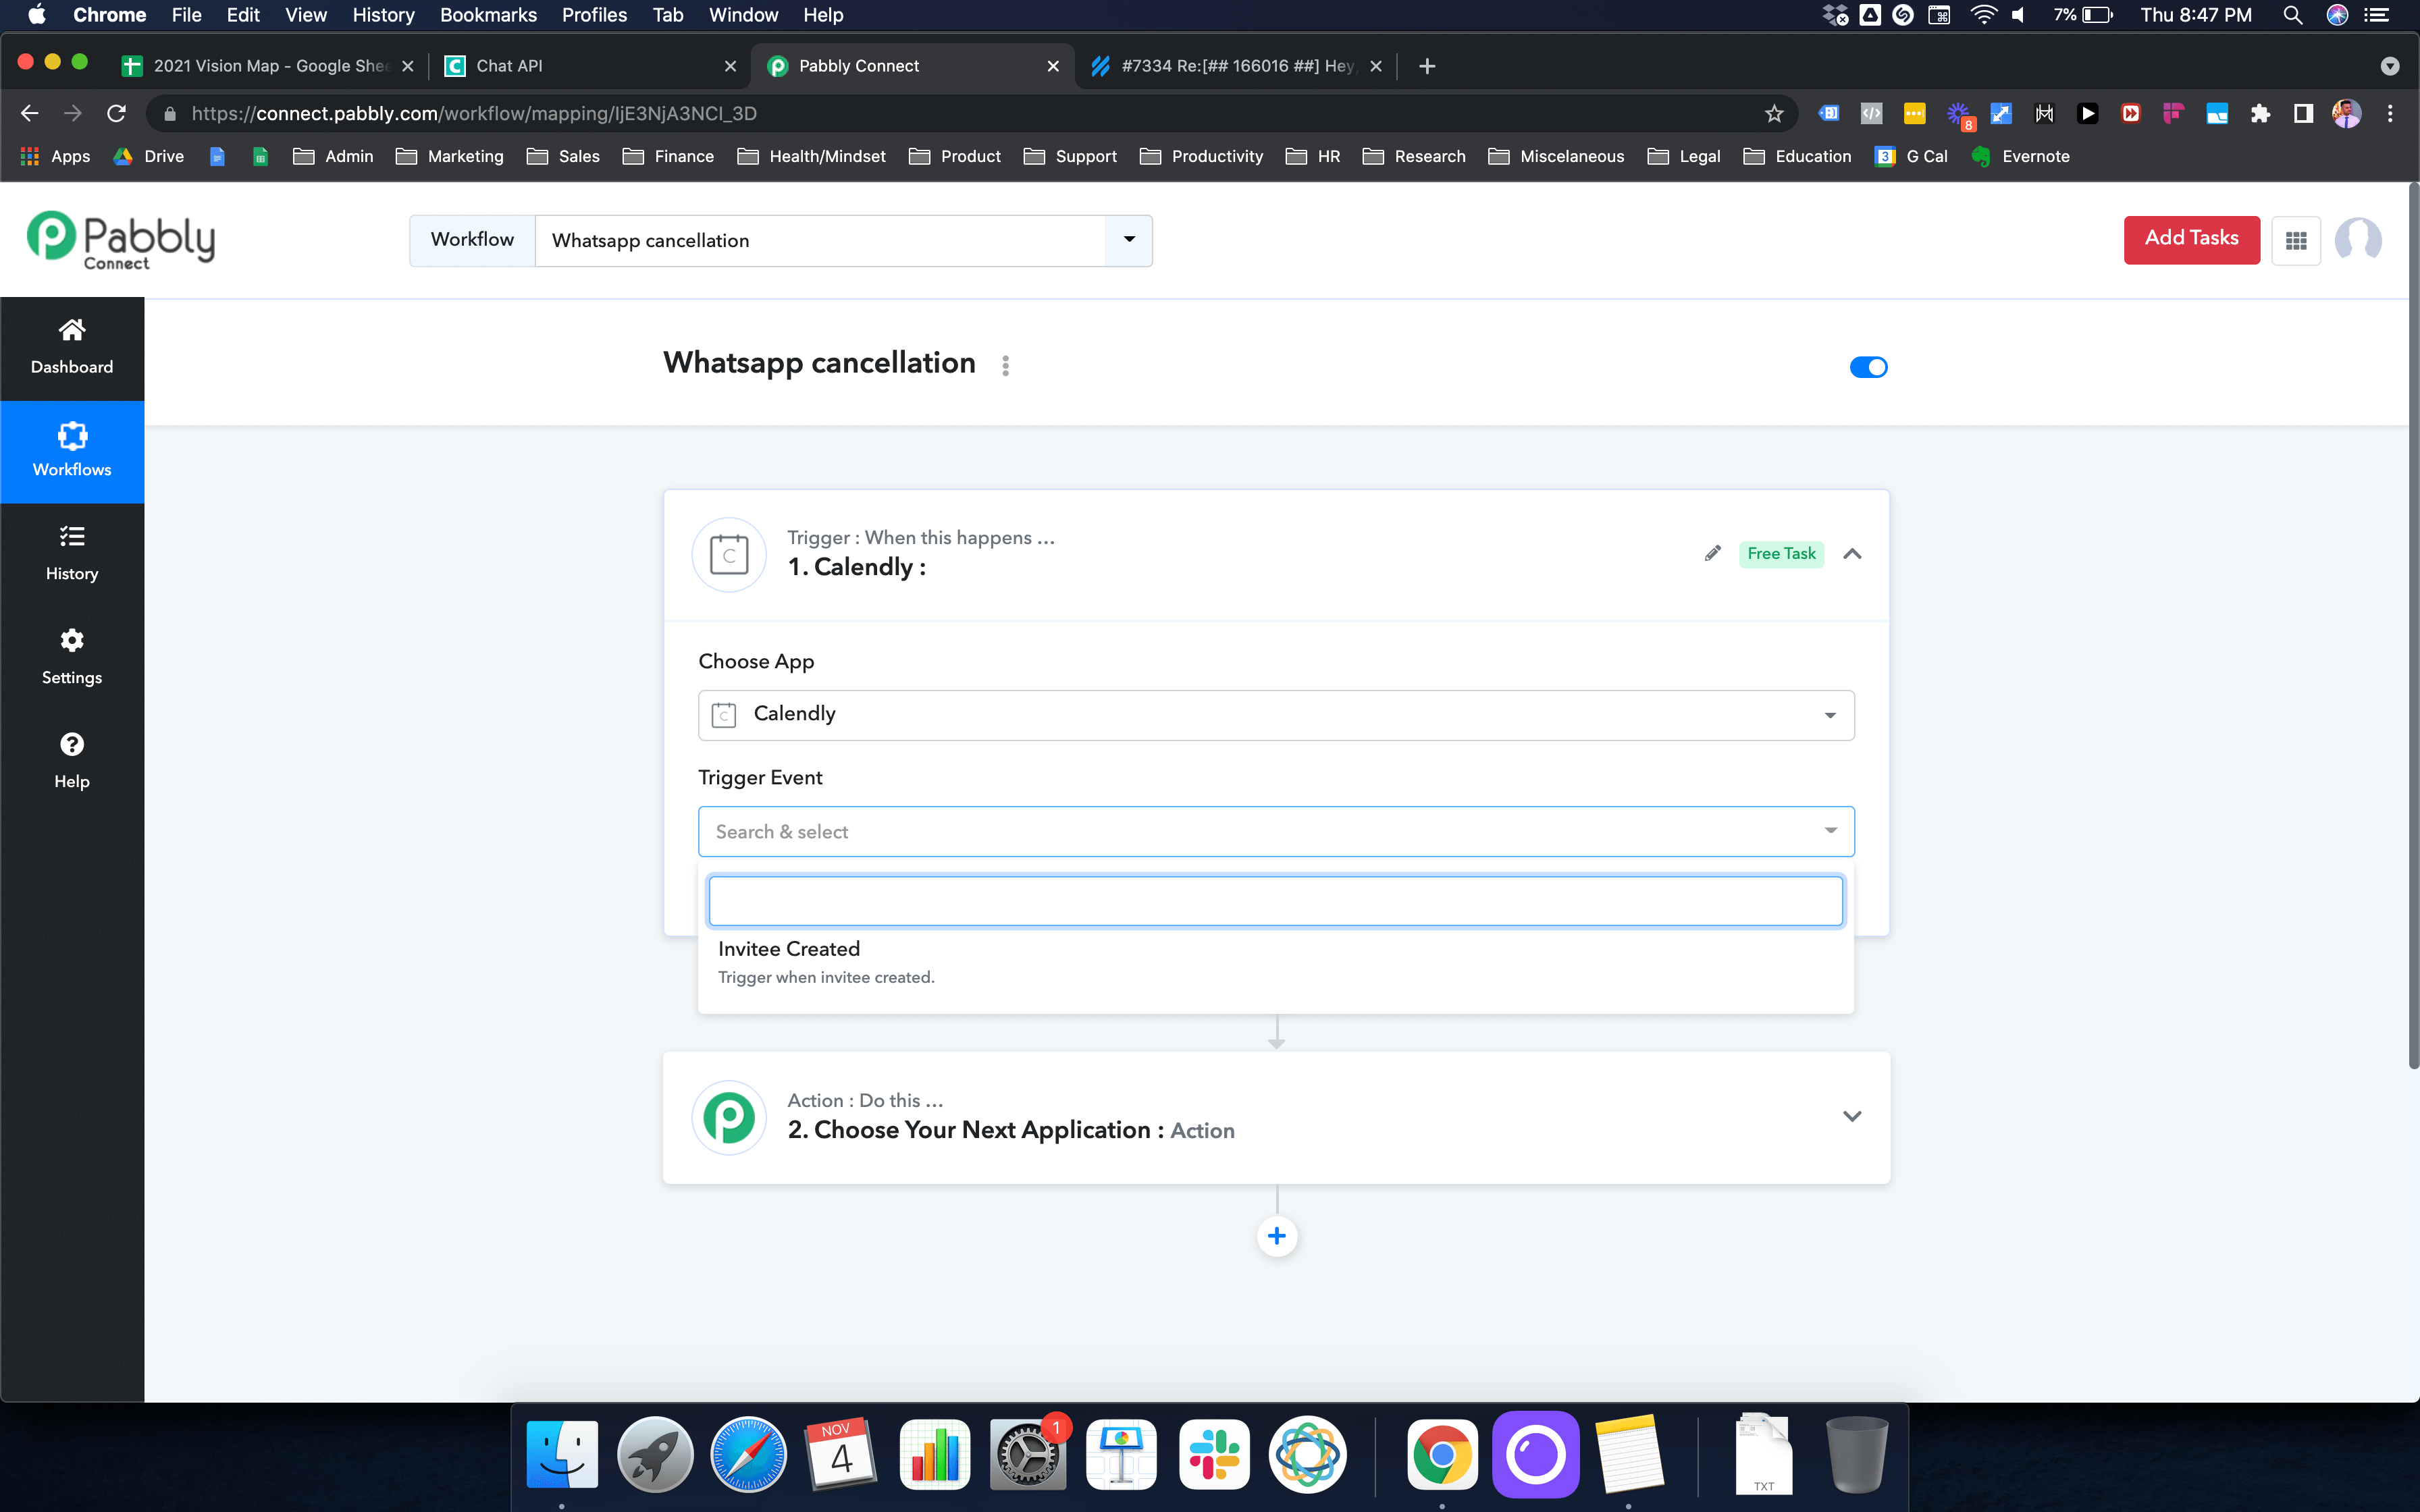Click the Pabbly action step icon
Viewport: 2420px width, 1512px height.
pyautogui.click(x=729, y=1117)
